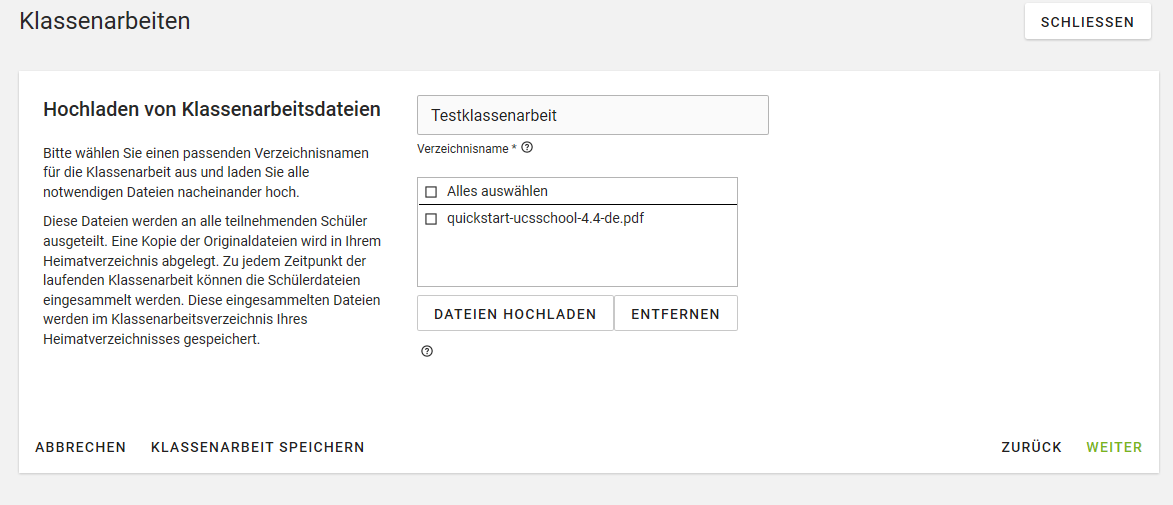Screen dimensions: 1173x505
Task: Click the Klassenarbeiten page heading
Action: [x=105, y=21]
